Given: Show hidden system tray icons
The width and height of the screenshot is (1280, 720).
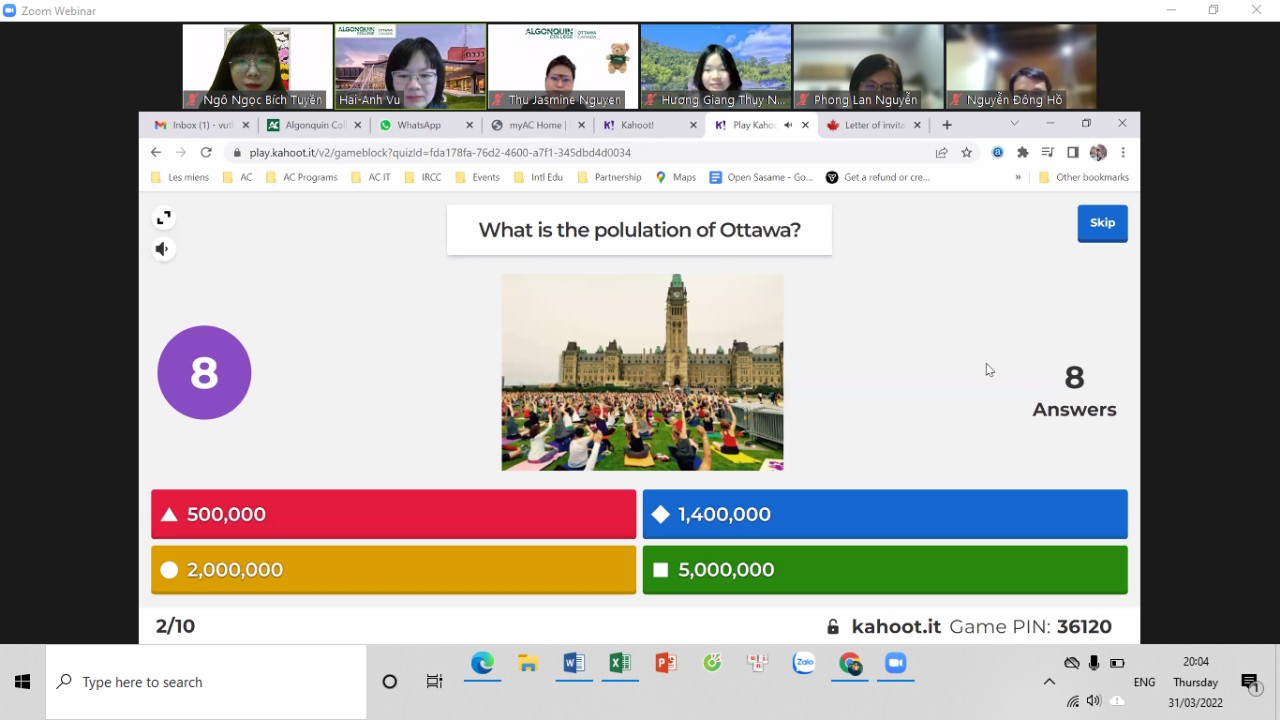Looking at the screenshot, I should [x=1049, y=682].
